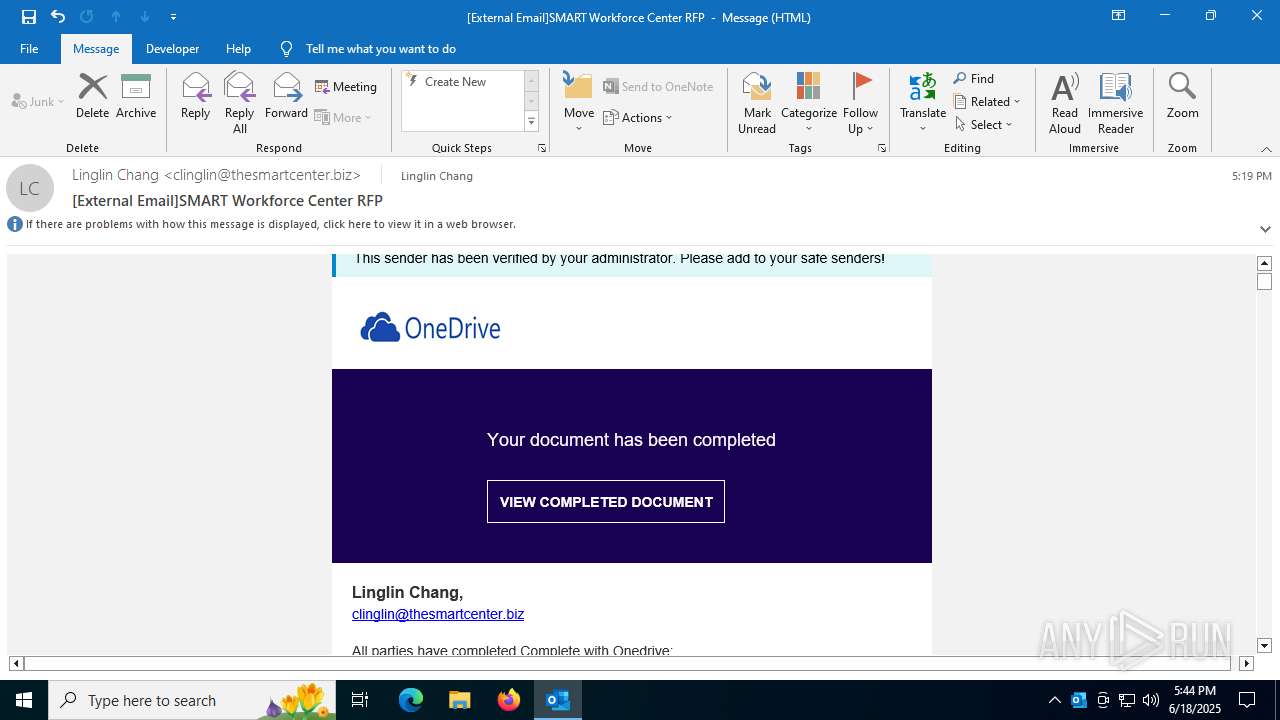Click the view in web browser info bar
This screenshot has height=720, width=1280.
point(270,224)
